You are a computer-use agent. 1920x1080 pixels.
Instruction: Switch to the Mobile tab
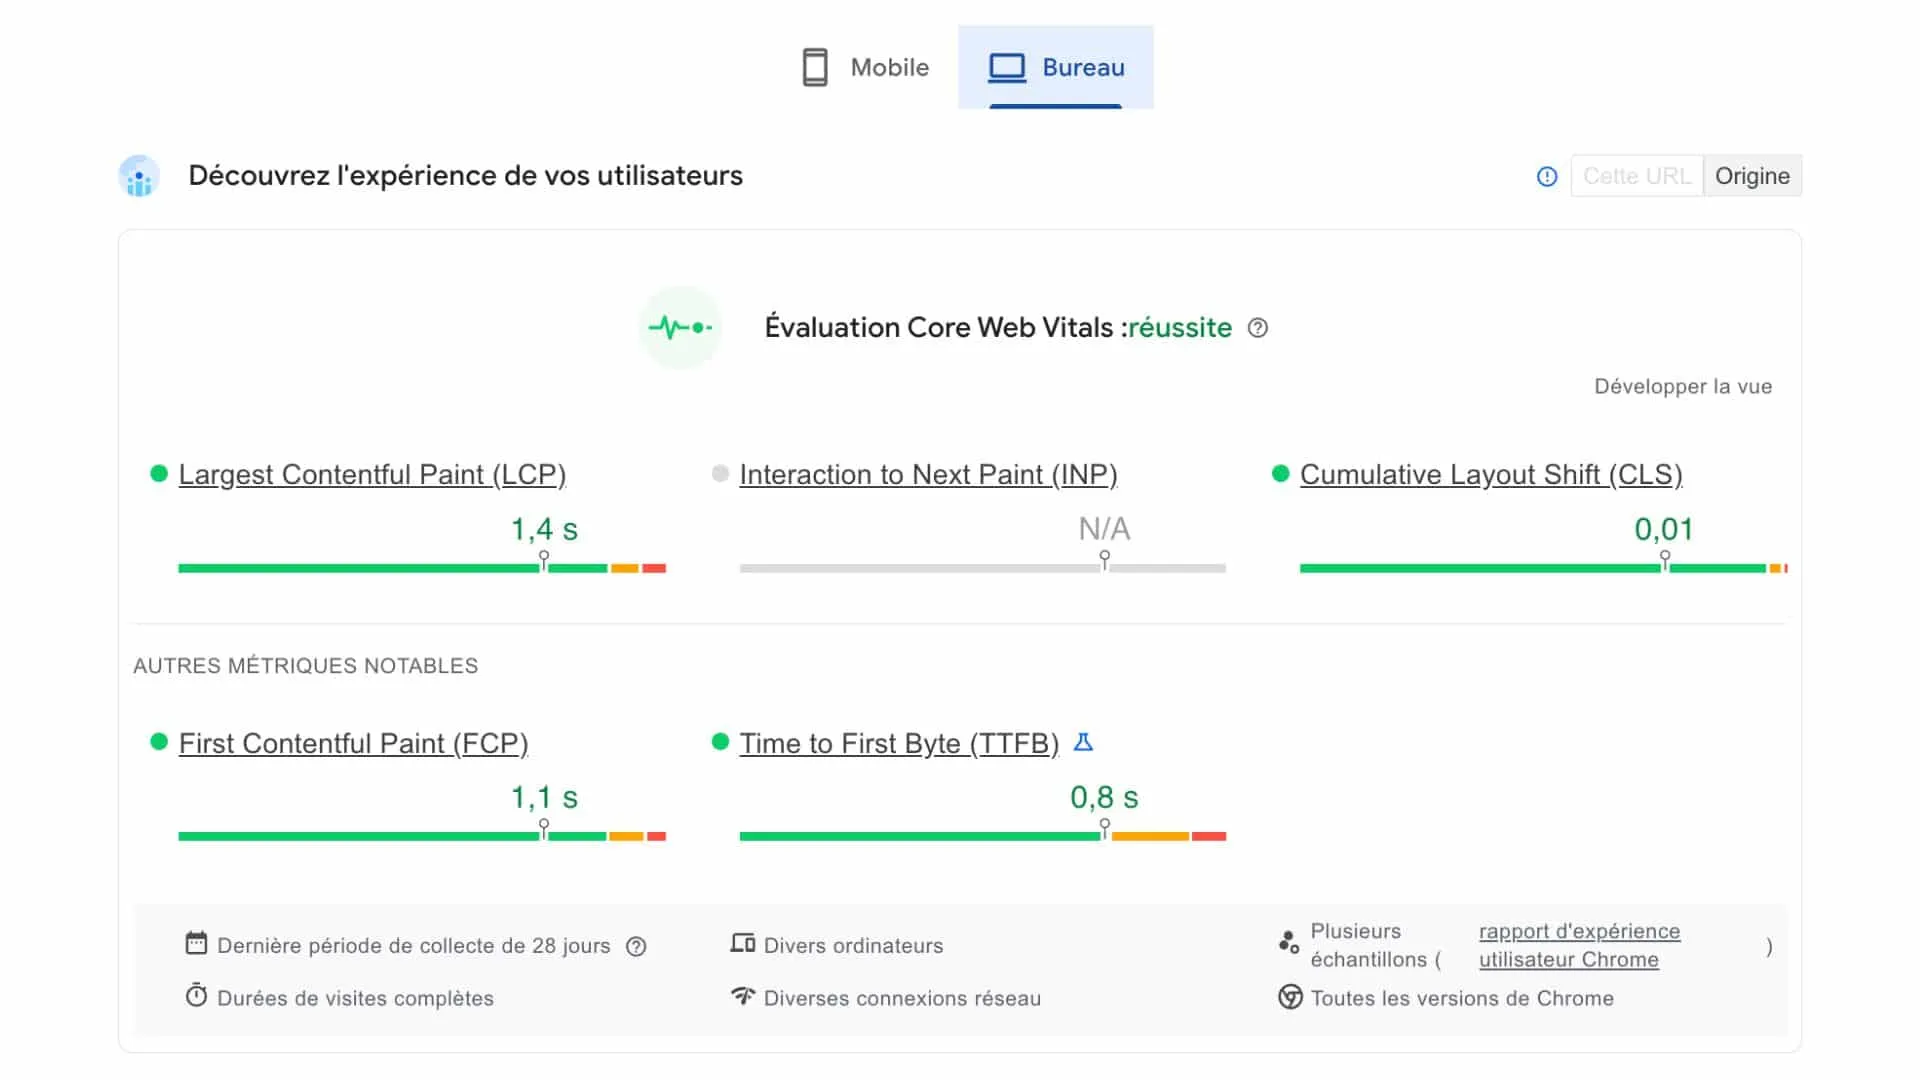pyautogui.click(x=864, y=67)
